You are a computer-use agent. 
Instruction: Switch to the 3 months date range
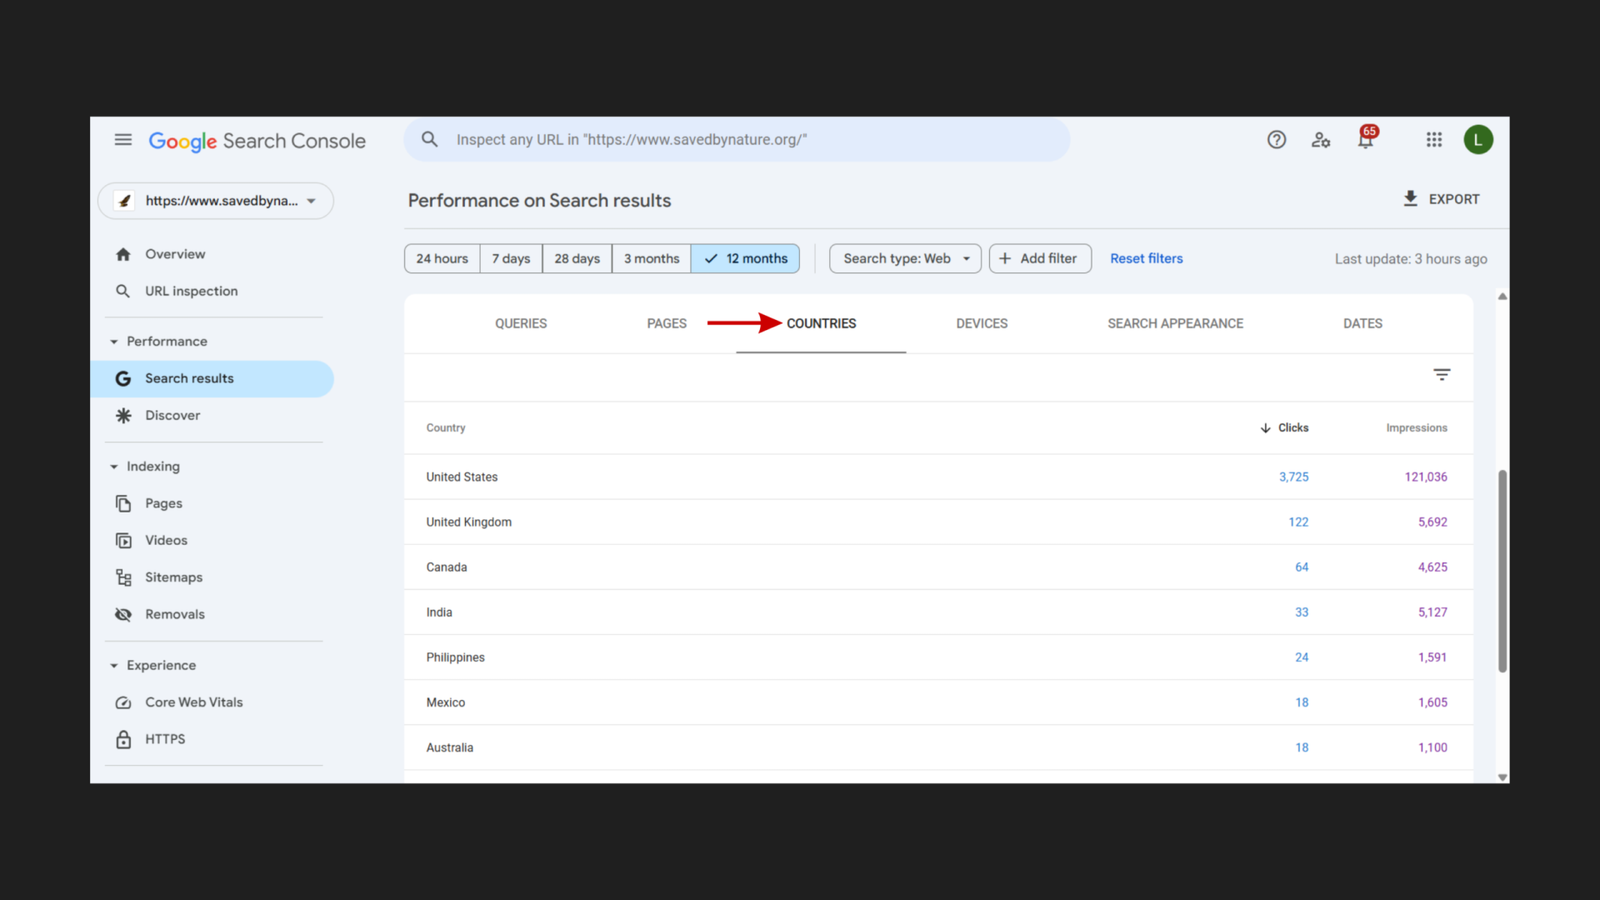point(651,258)
